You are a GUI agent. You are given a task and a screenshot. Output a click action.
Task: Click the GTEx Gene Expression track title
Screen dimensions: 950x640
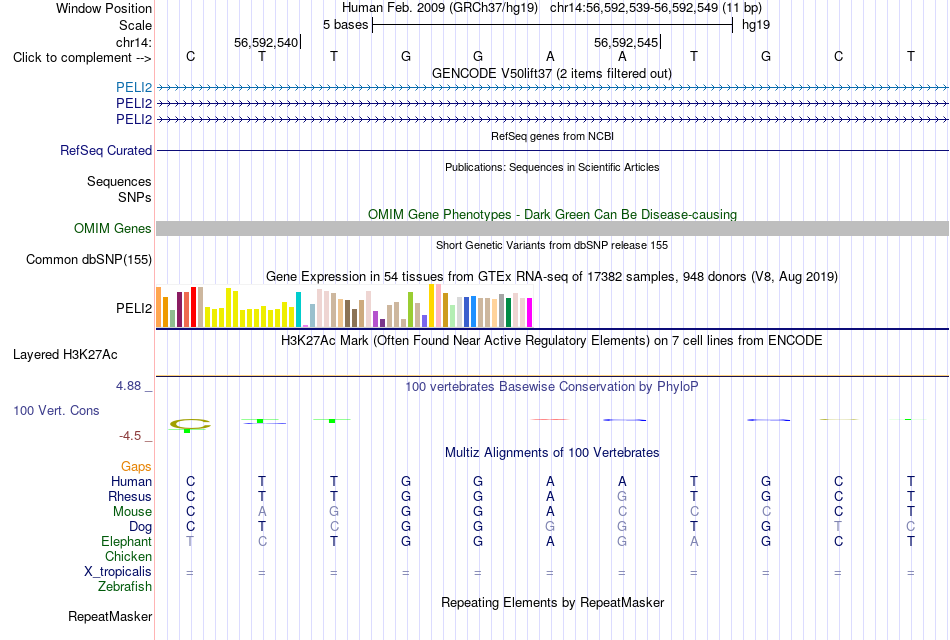pyautogui.click(x=552, y=277)
